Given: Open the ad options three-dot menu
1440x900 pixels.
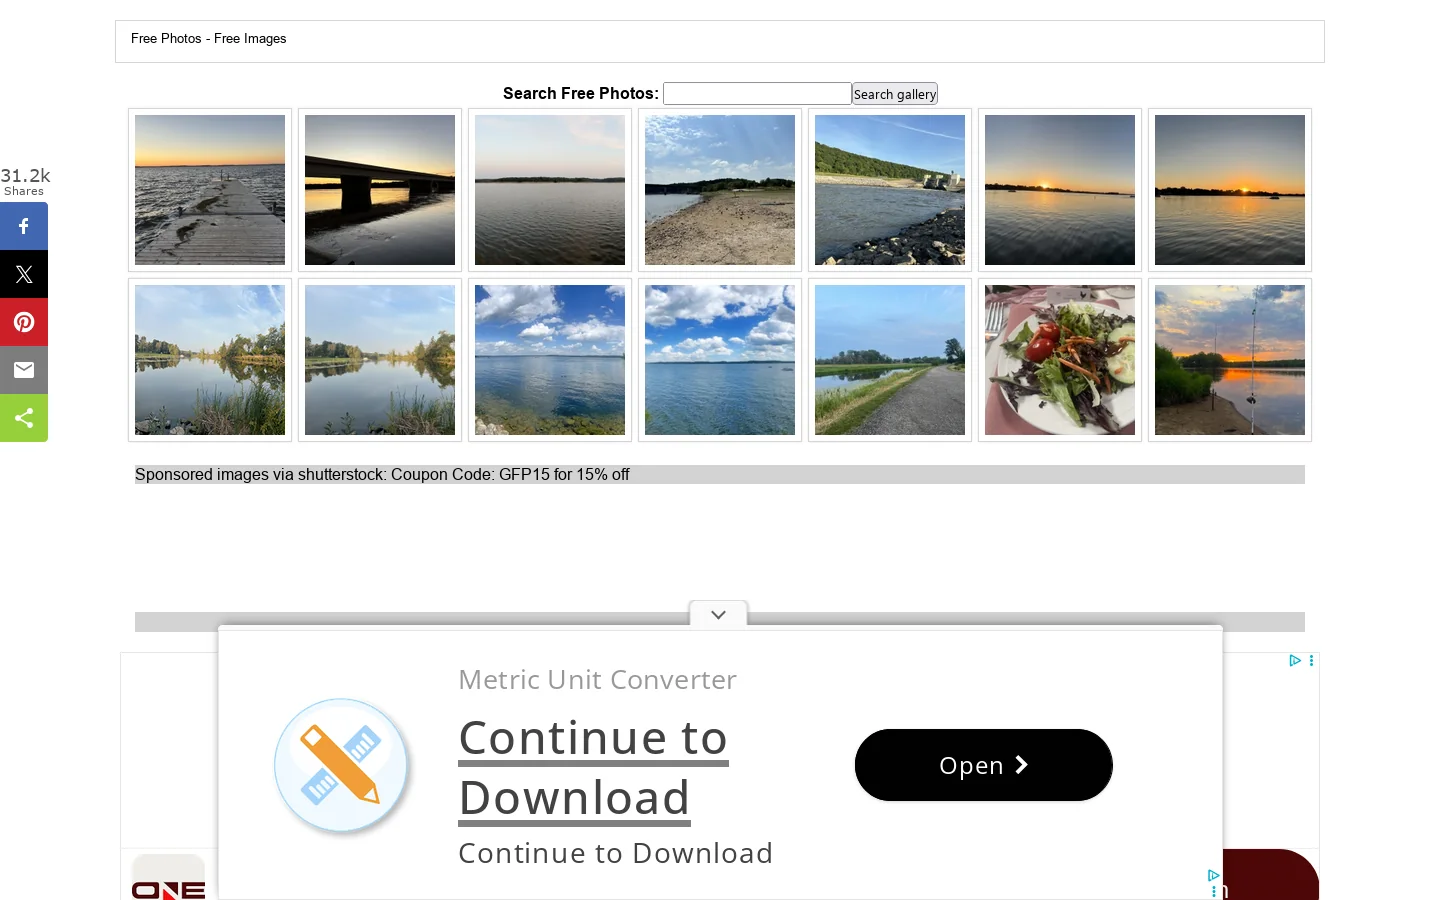Looking at the screenshot, I should coord(1311,660).
